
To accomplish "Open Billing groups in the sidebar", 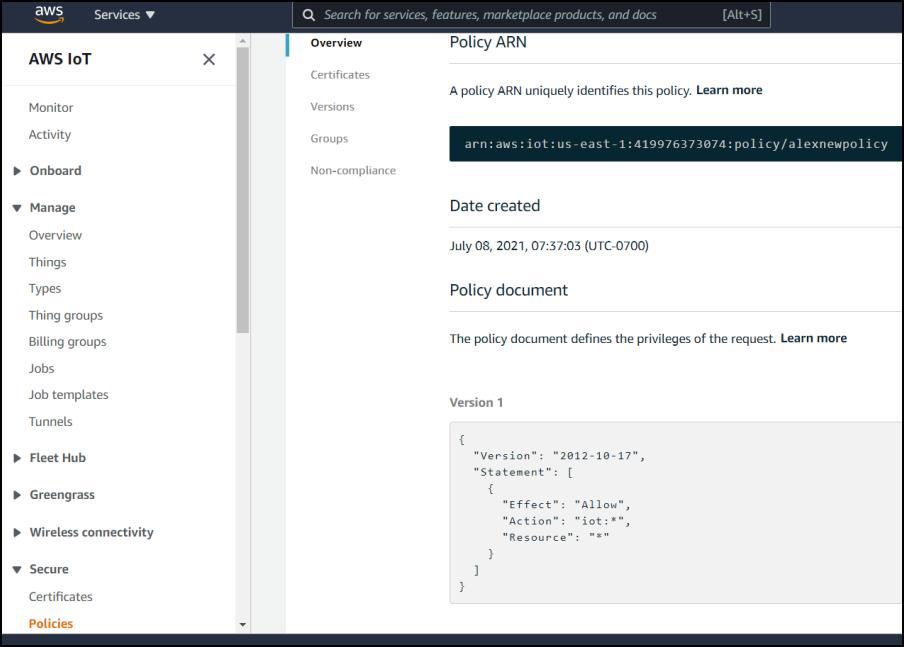I will coord(67,341).
